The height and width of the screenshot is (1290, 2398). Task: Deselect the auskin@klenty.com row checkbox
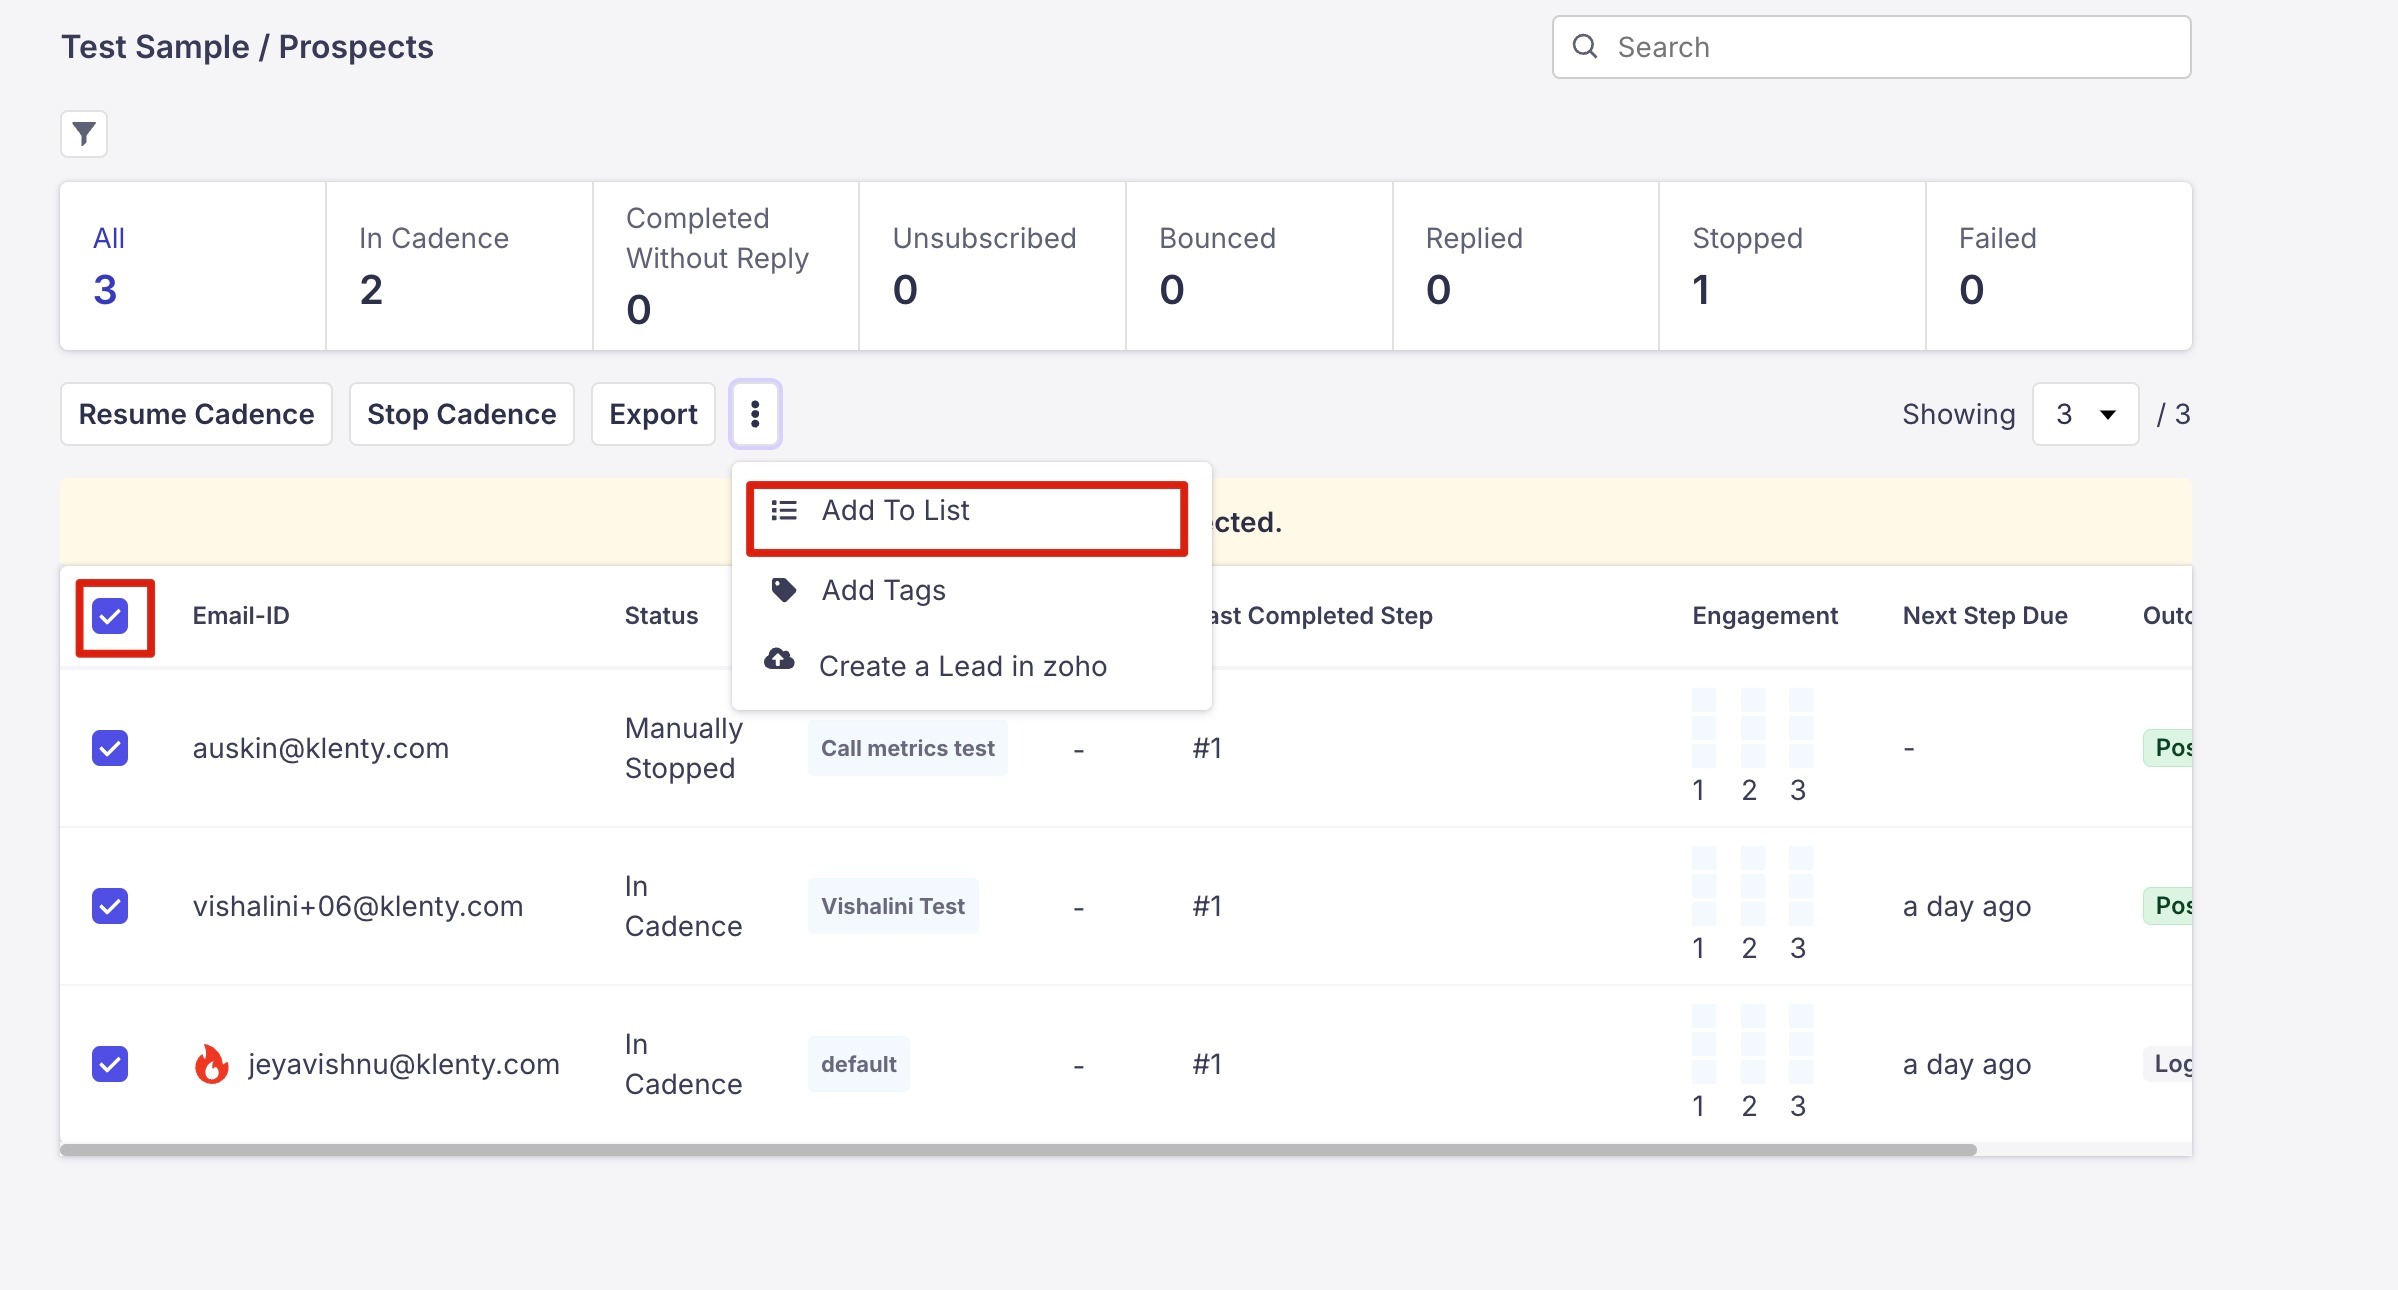110,748
